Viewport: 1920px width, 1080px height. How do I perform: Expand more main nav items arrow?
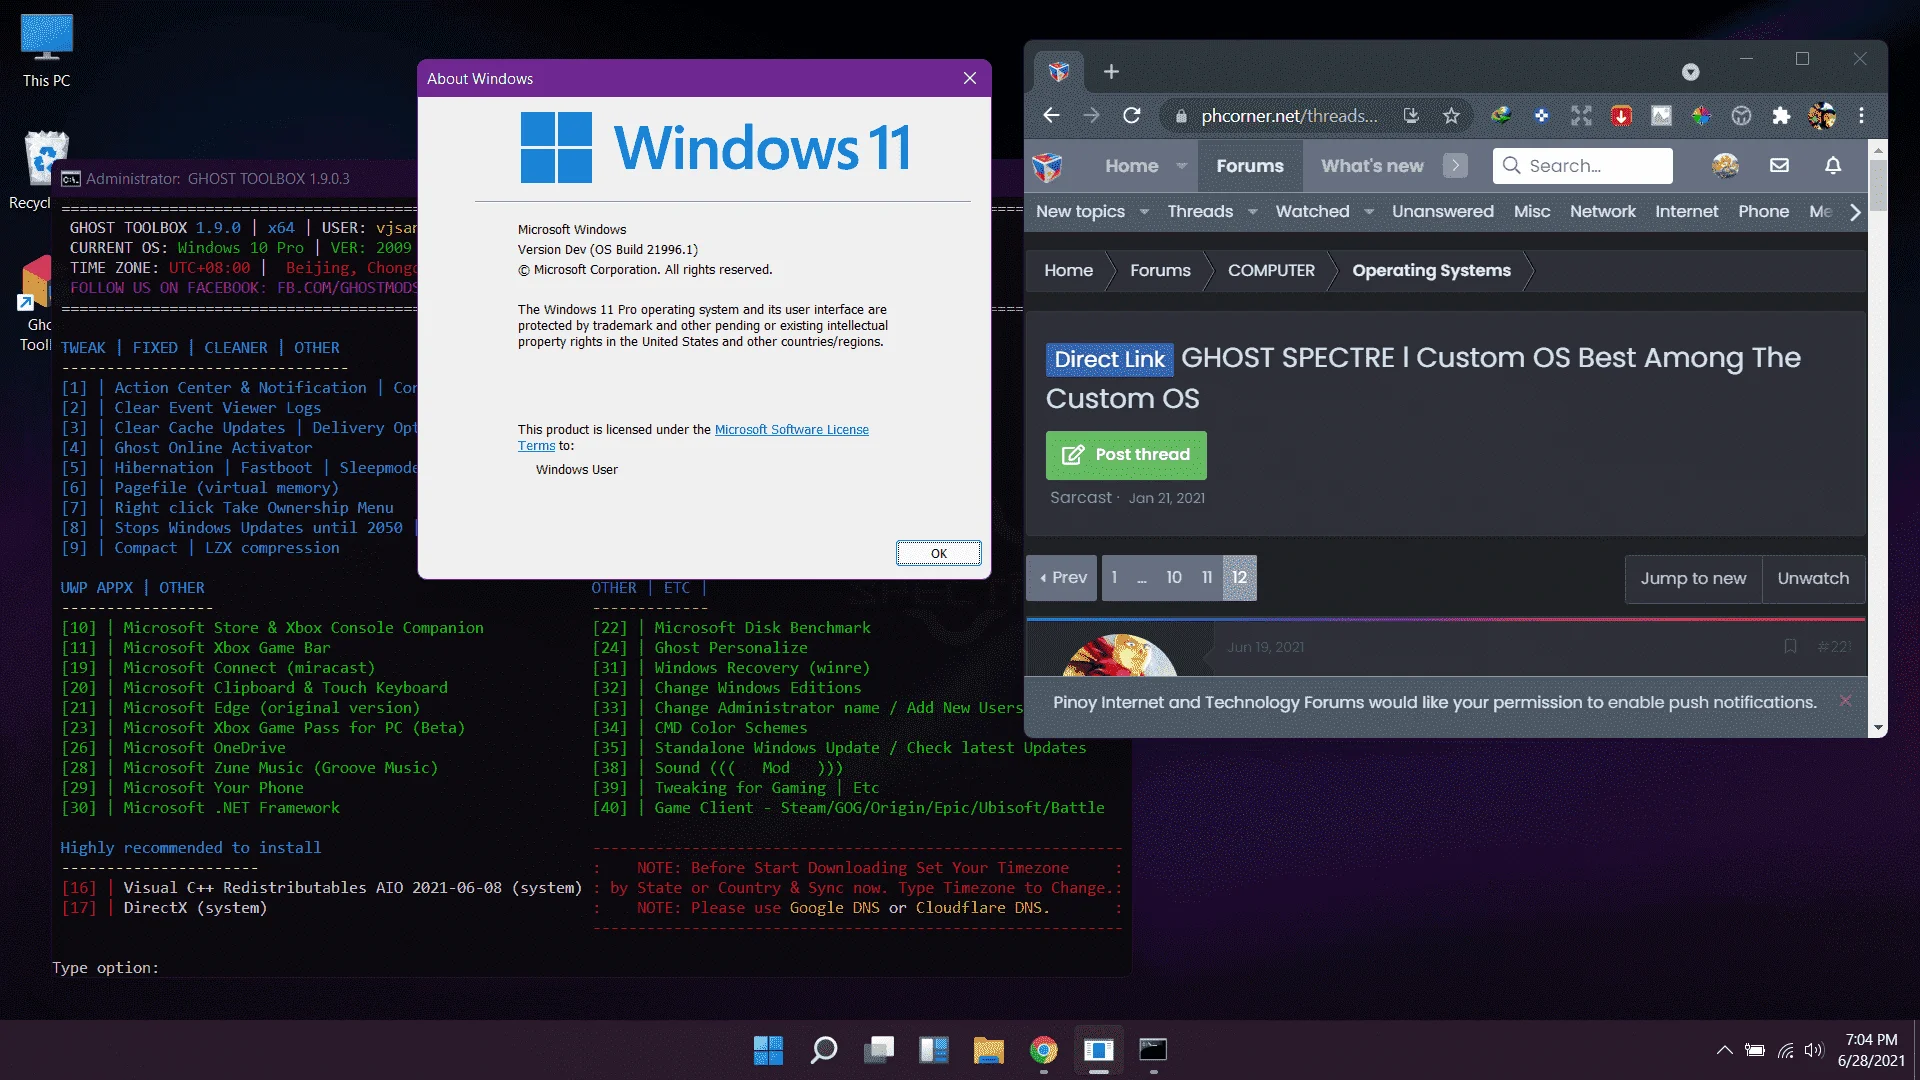(x=1455, y=166)
